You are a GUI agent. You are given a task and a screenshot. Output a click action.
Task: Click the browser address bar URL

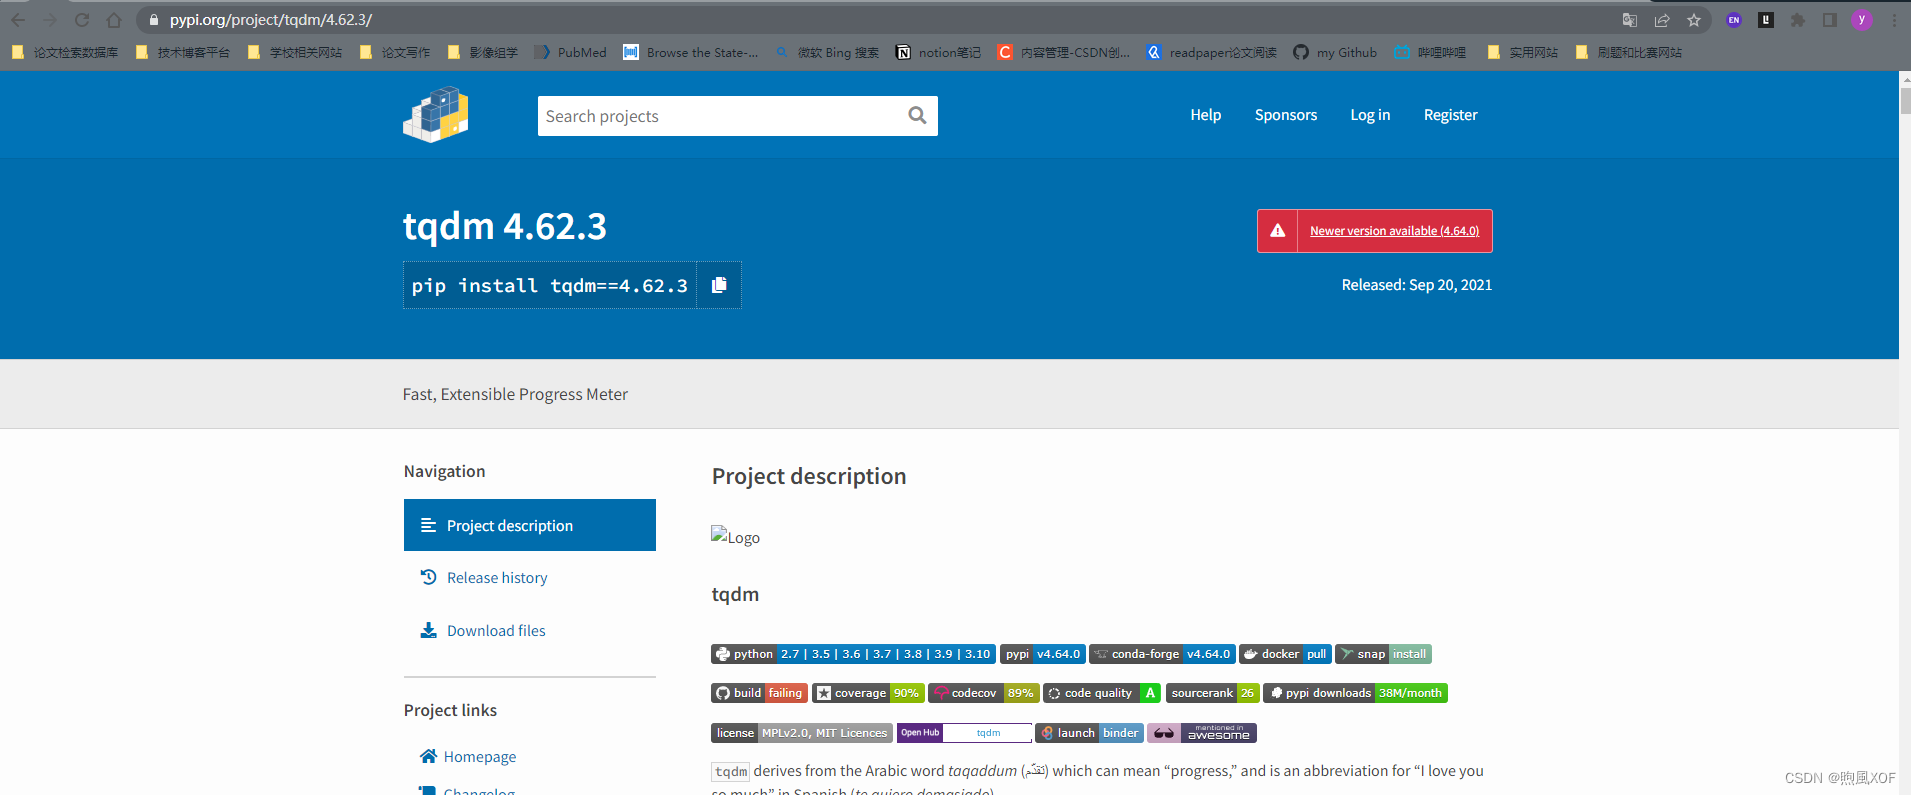coord(271,20)
